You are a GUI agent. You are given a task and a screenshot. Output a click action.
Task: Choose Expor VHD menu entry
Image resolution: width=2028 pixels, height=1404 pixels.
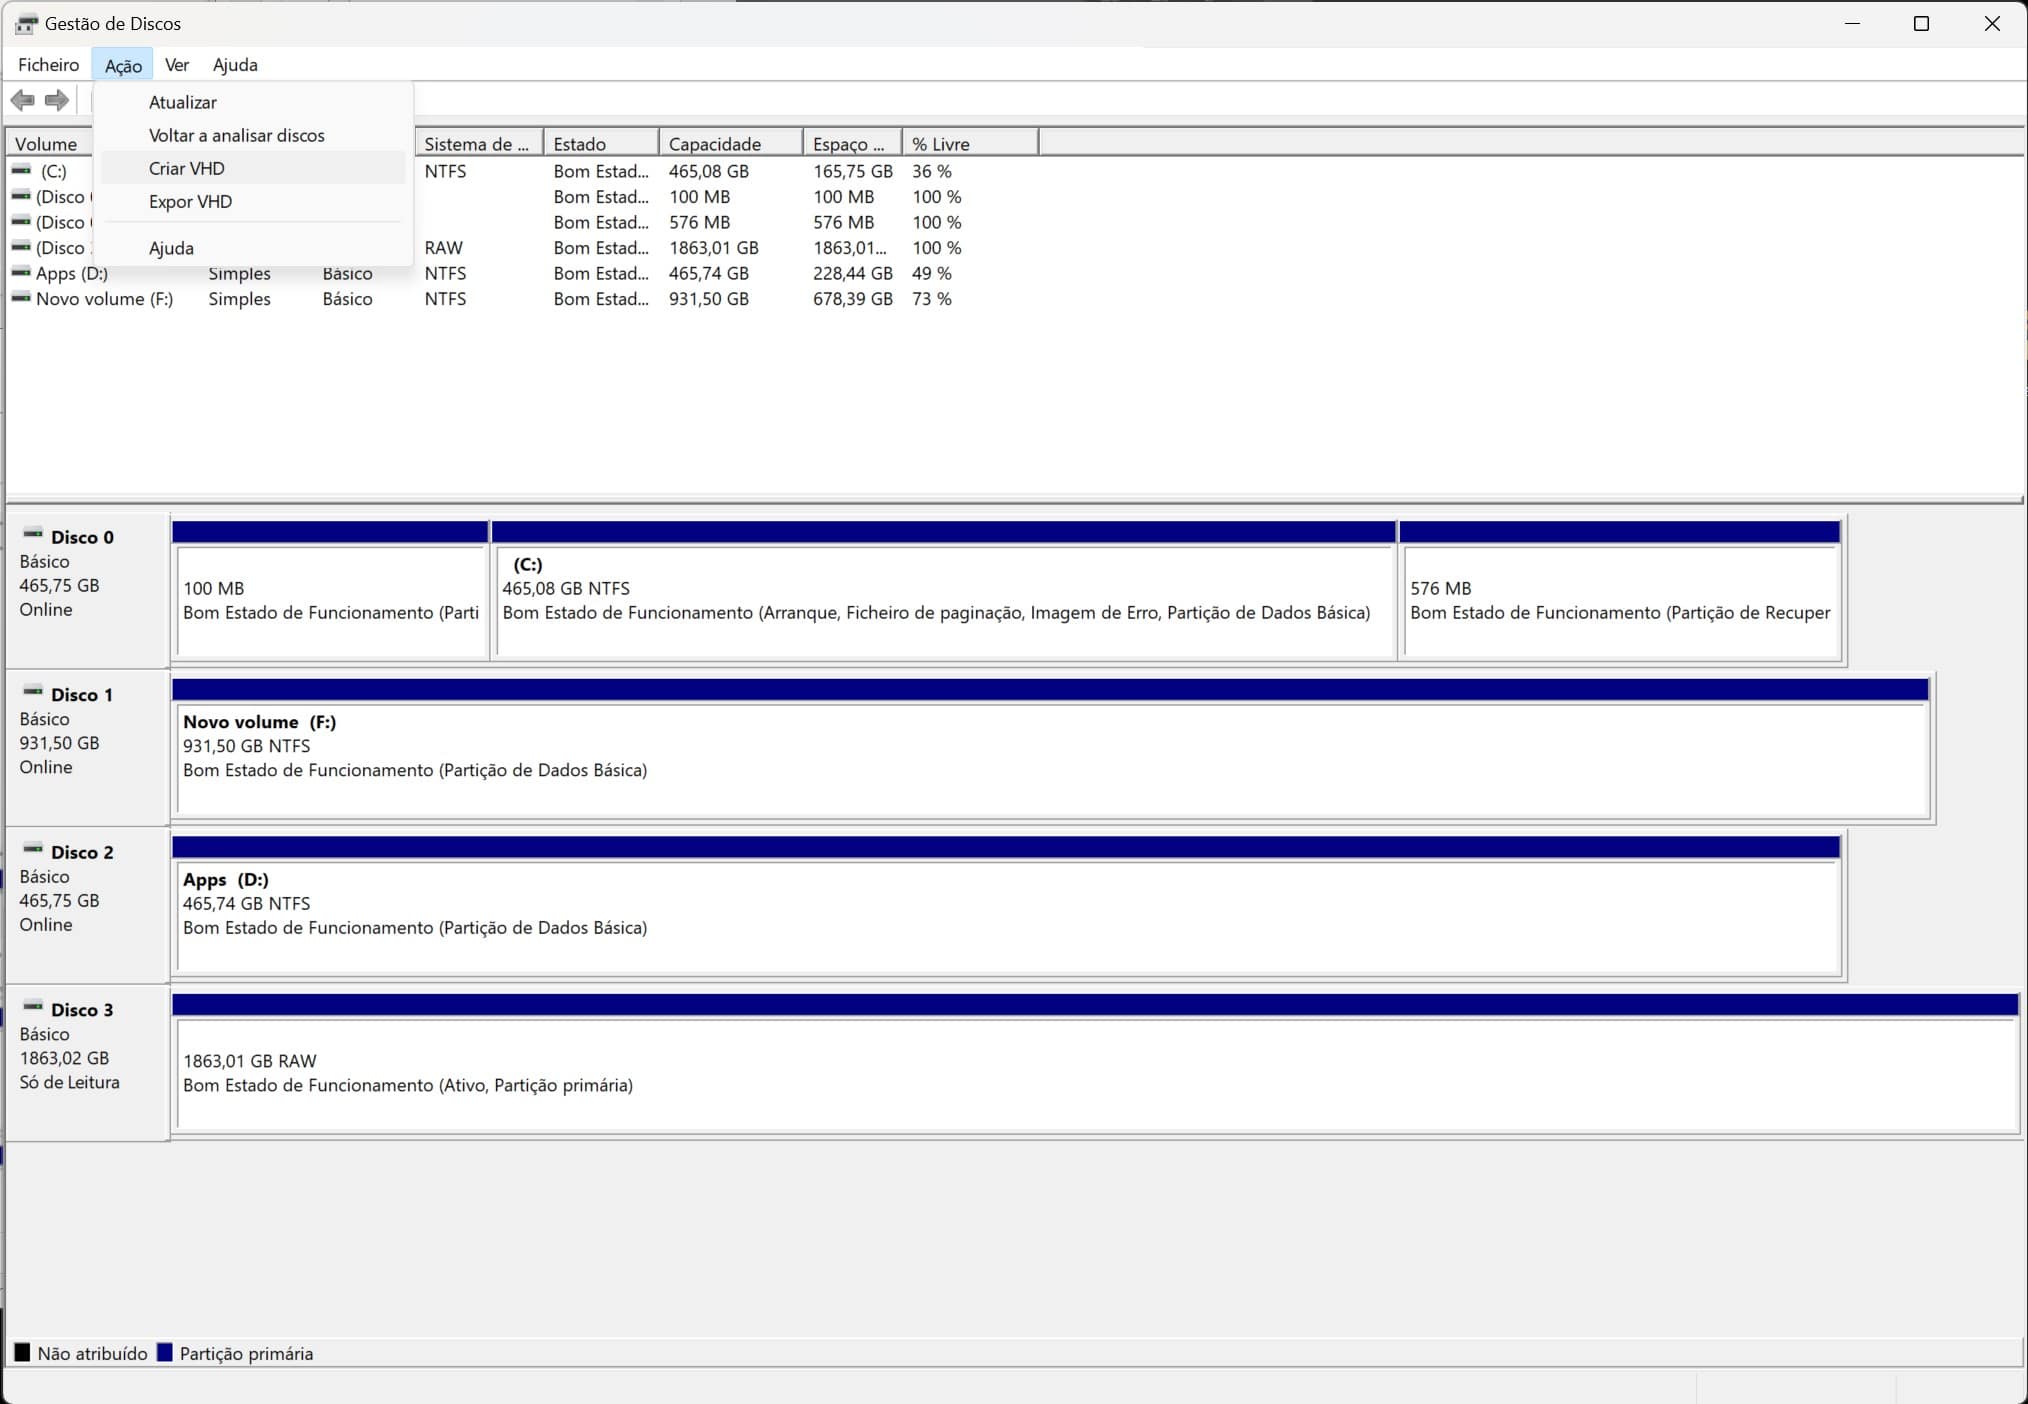pyautogui.click(x=190, y=201)
